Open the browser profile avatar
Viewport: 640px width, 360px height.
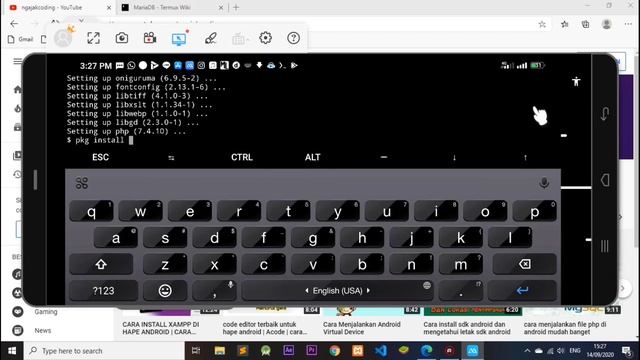click(x=607, y=24)
